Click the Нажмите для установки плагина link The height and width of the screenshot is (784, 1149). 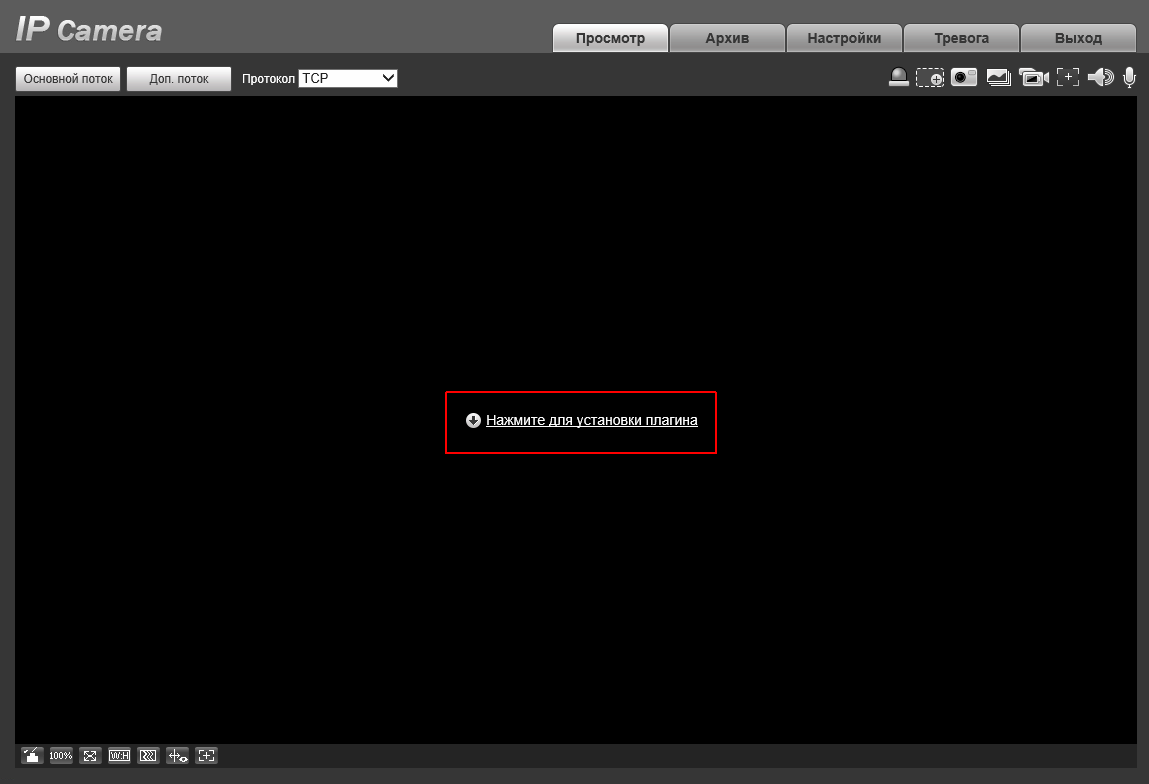click(591, 421)
